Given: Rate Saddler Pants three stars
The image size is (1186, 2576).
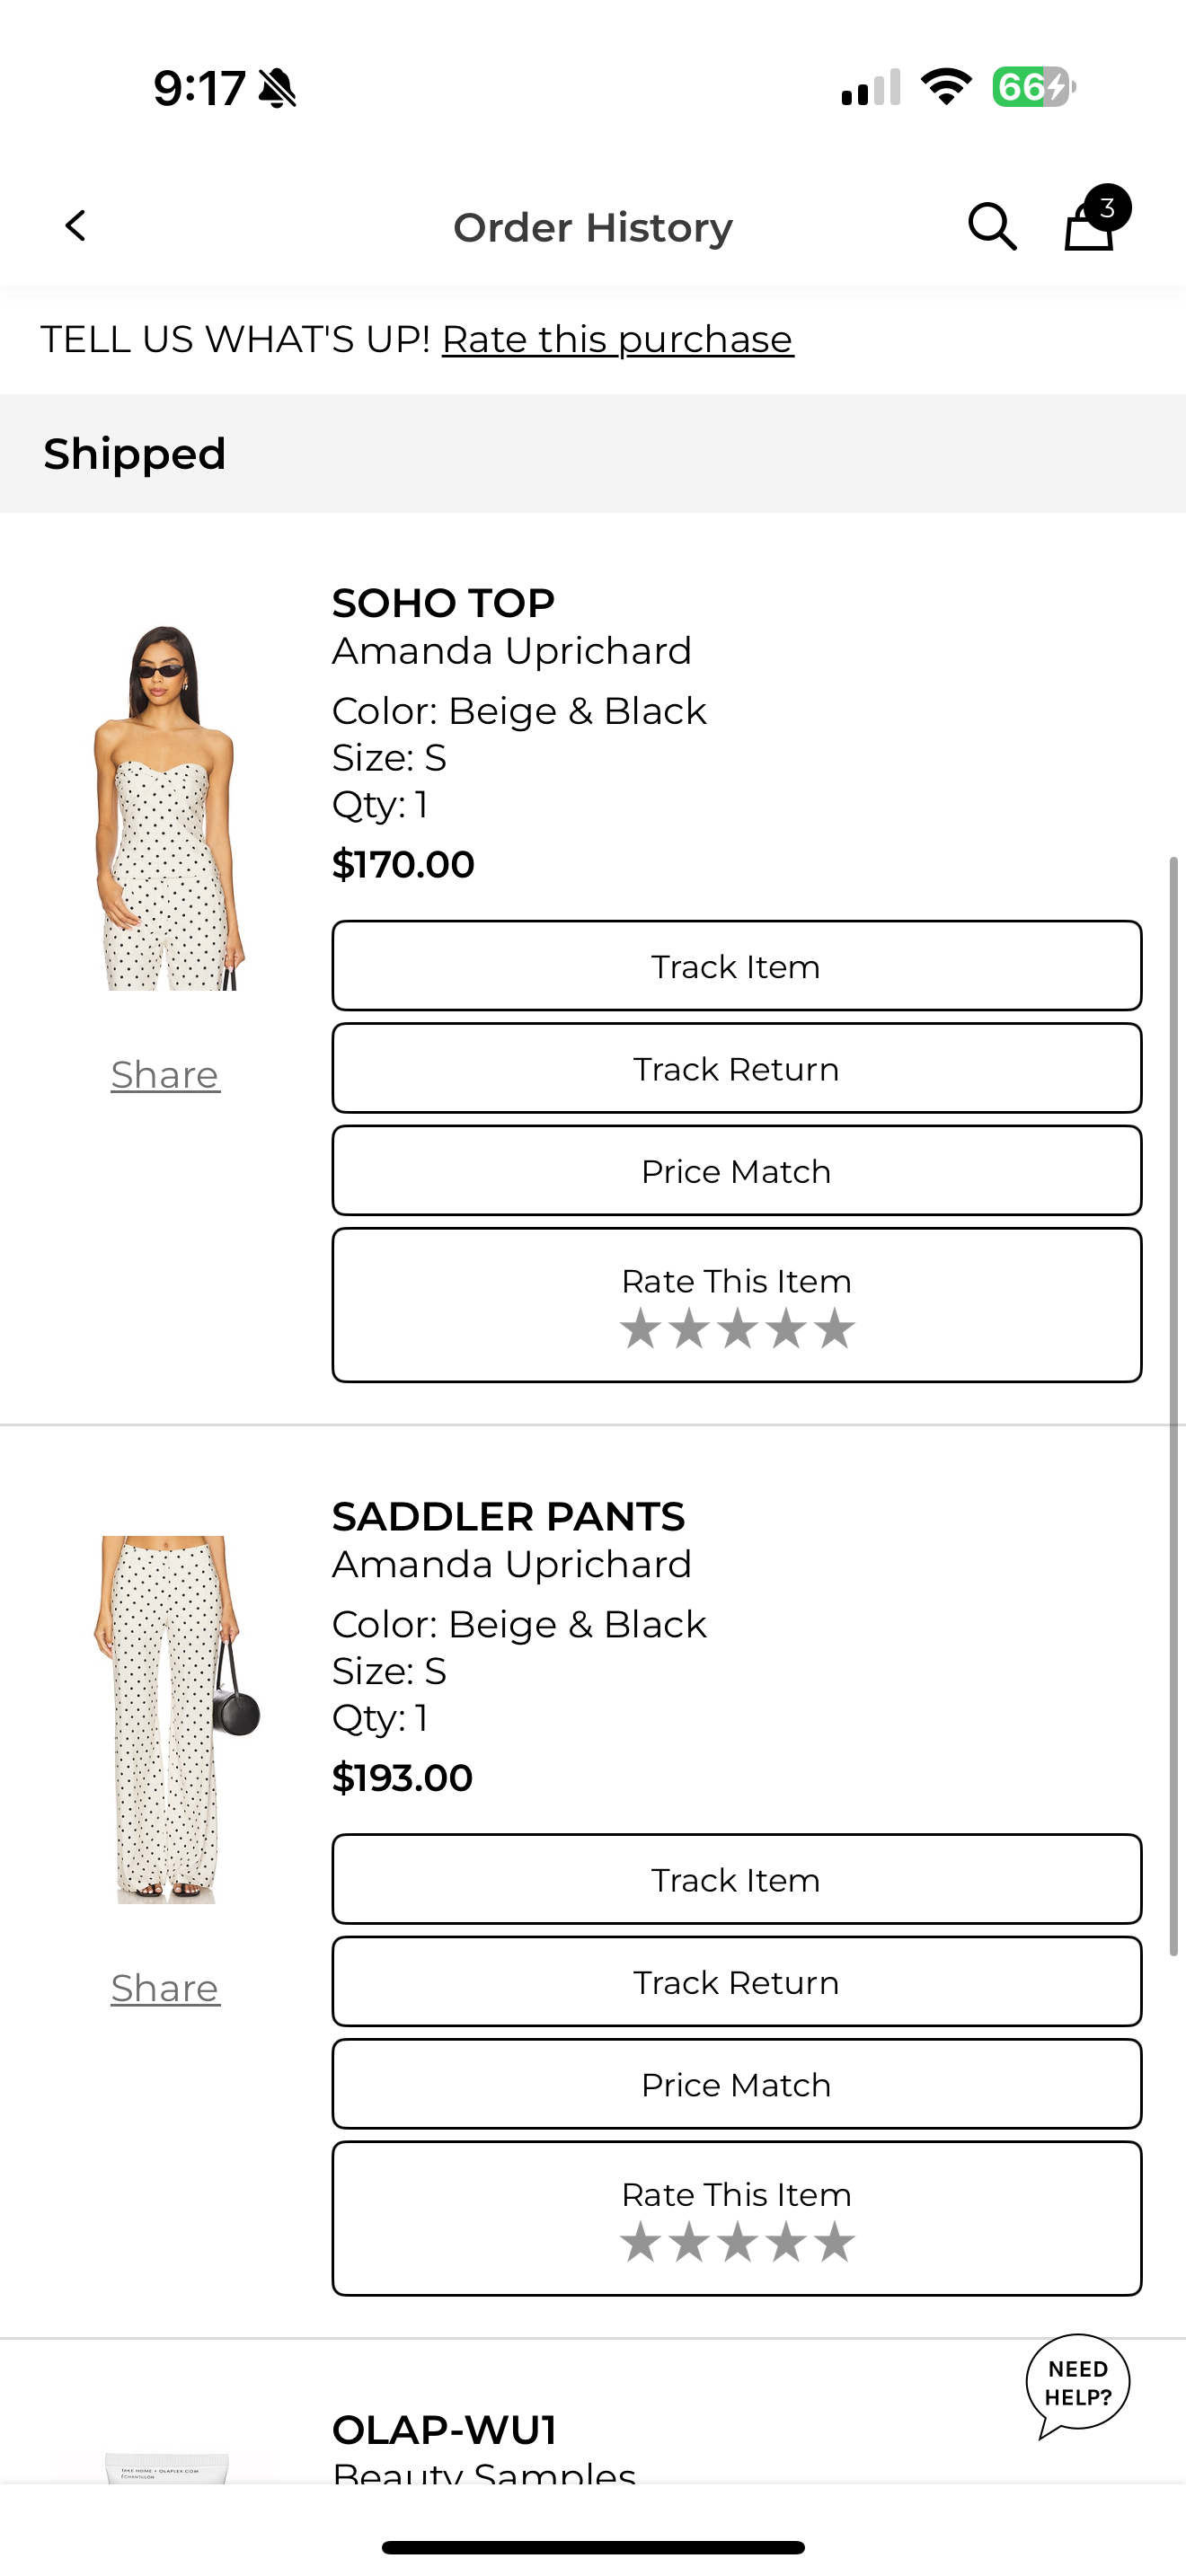Looking at the screenshot, I should pyautogui.click(x=738, y=2243).
